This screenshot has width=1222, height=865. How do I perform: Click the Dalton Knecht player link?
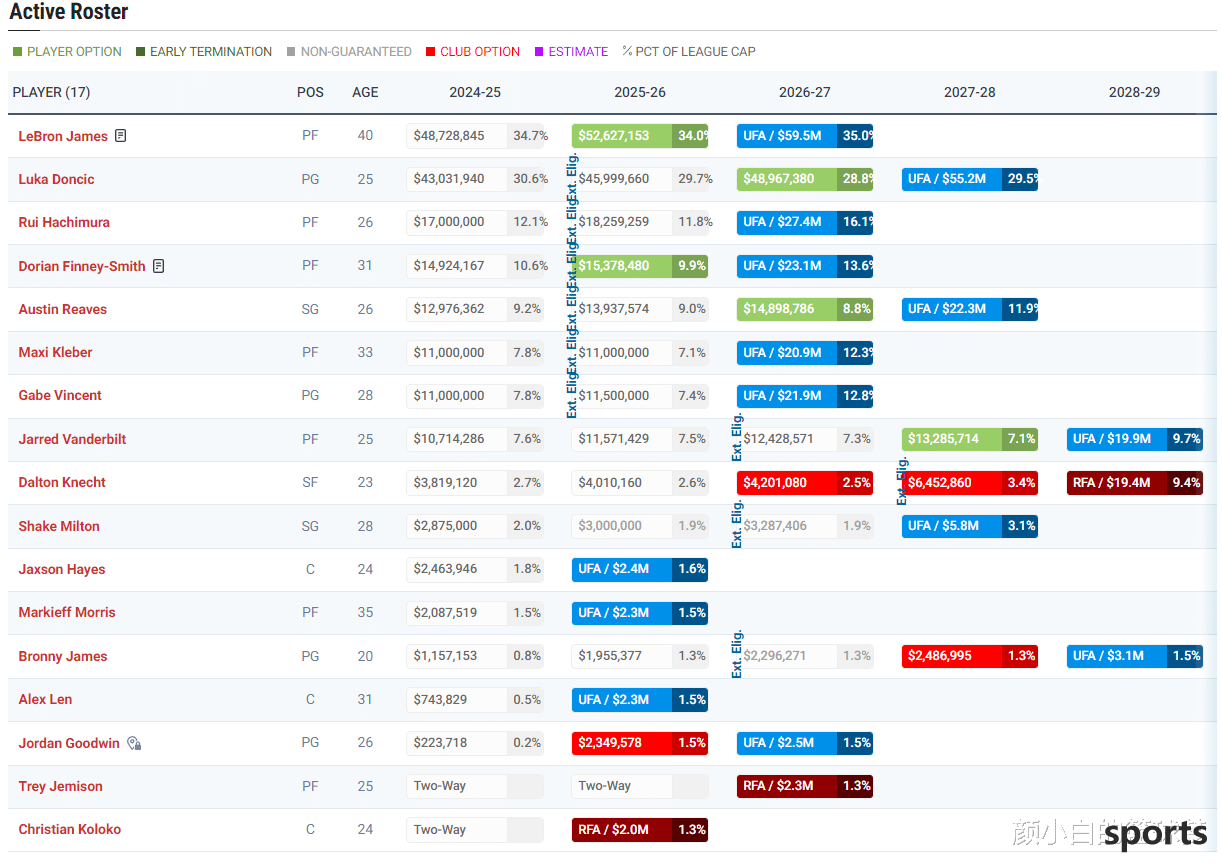pyautogui.click(x=62, y=482)
